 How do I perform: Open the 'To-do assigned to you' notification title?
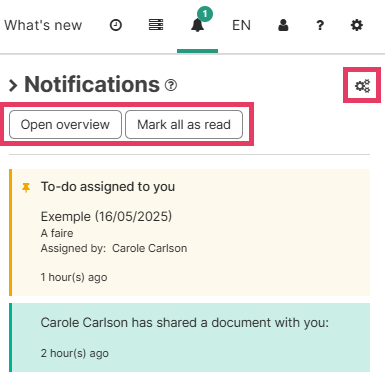pyautogui.click(x=108, y=187)
